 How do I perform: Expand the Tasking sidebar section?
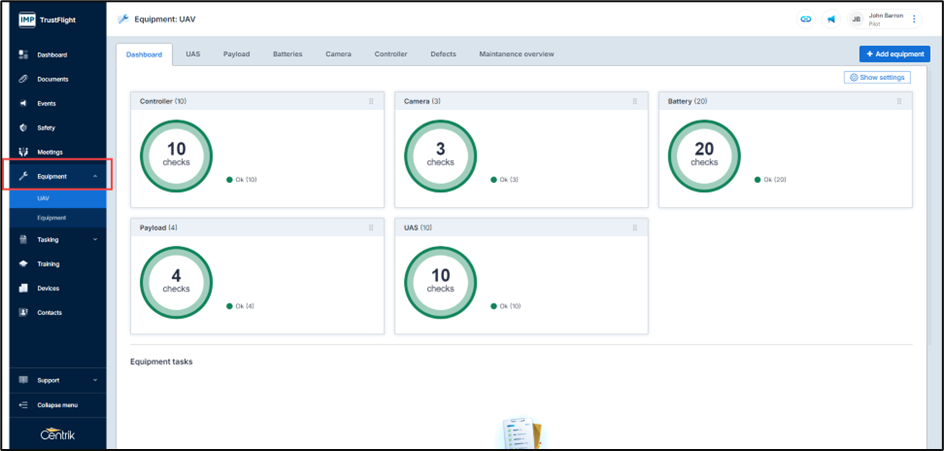tap(95, 240)
